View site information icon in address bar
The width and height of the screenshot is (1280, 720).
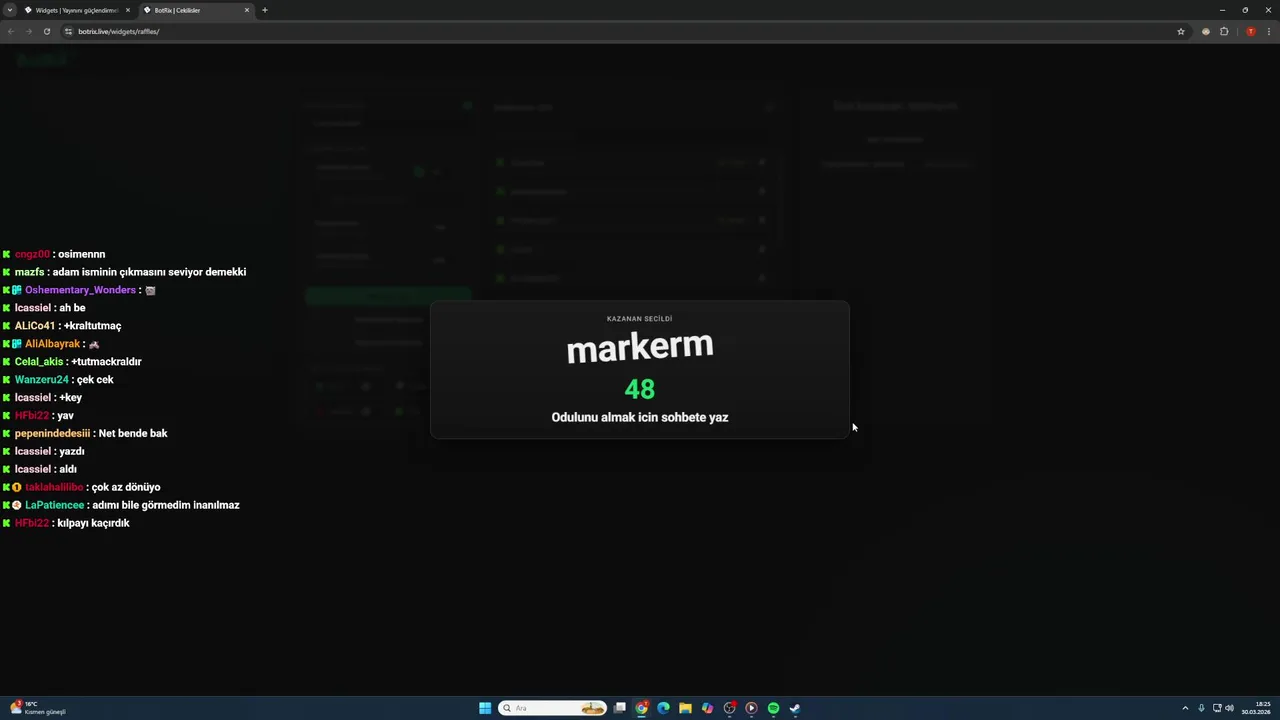tap(68, 31)
